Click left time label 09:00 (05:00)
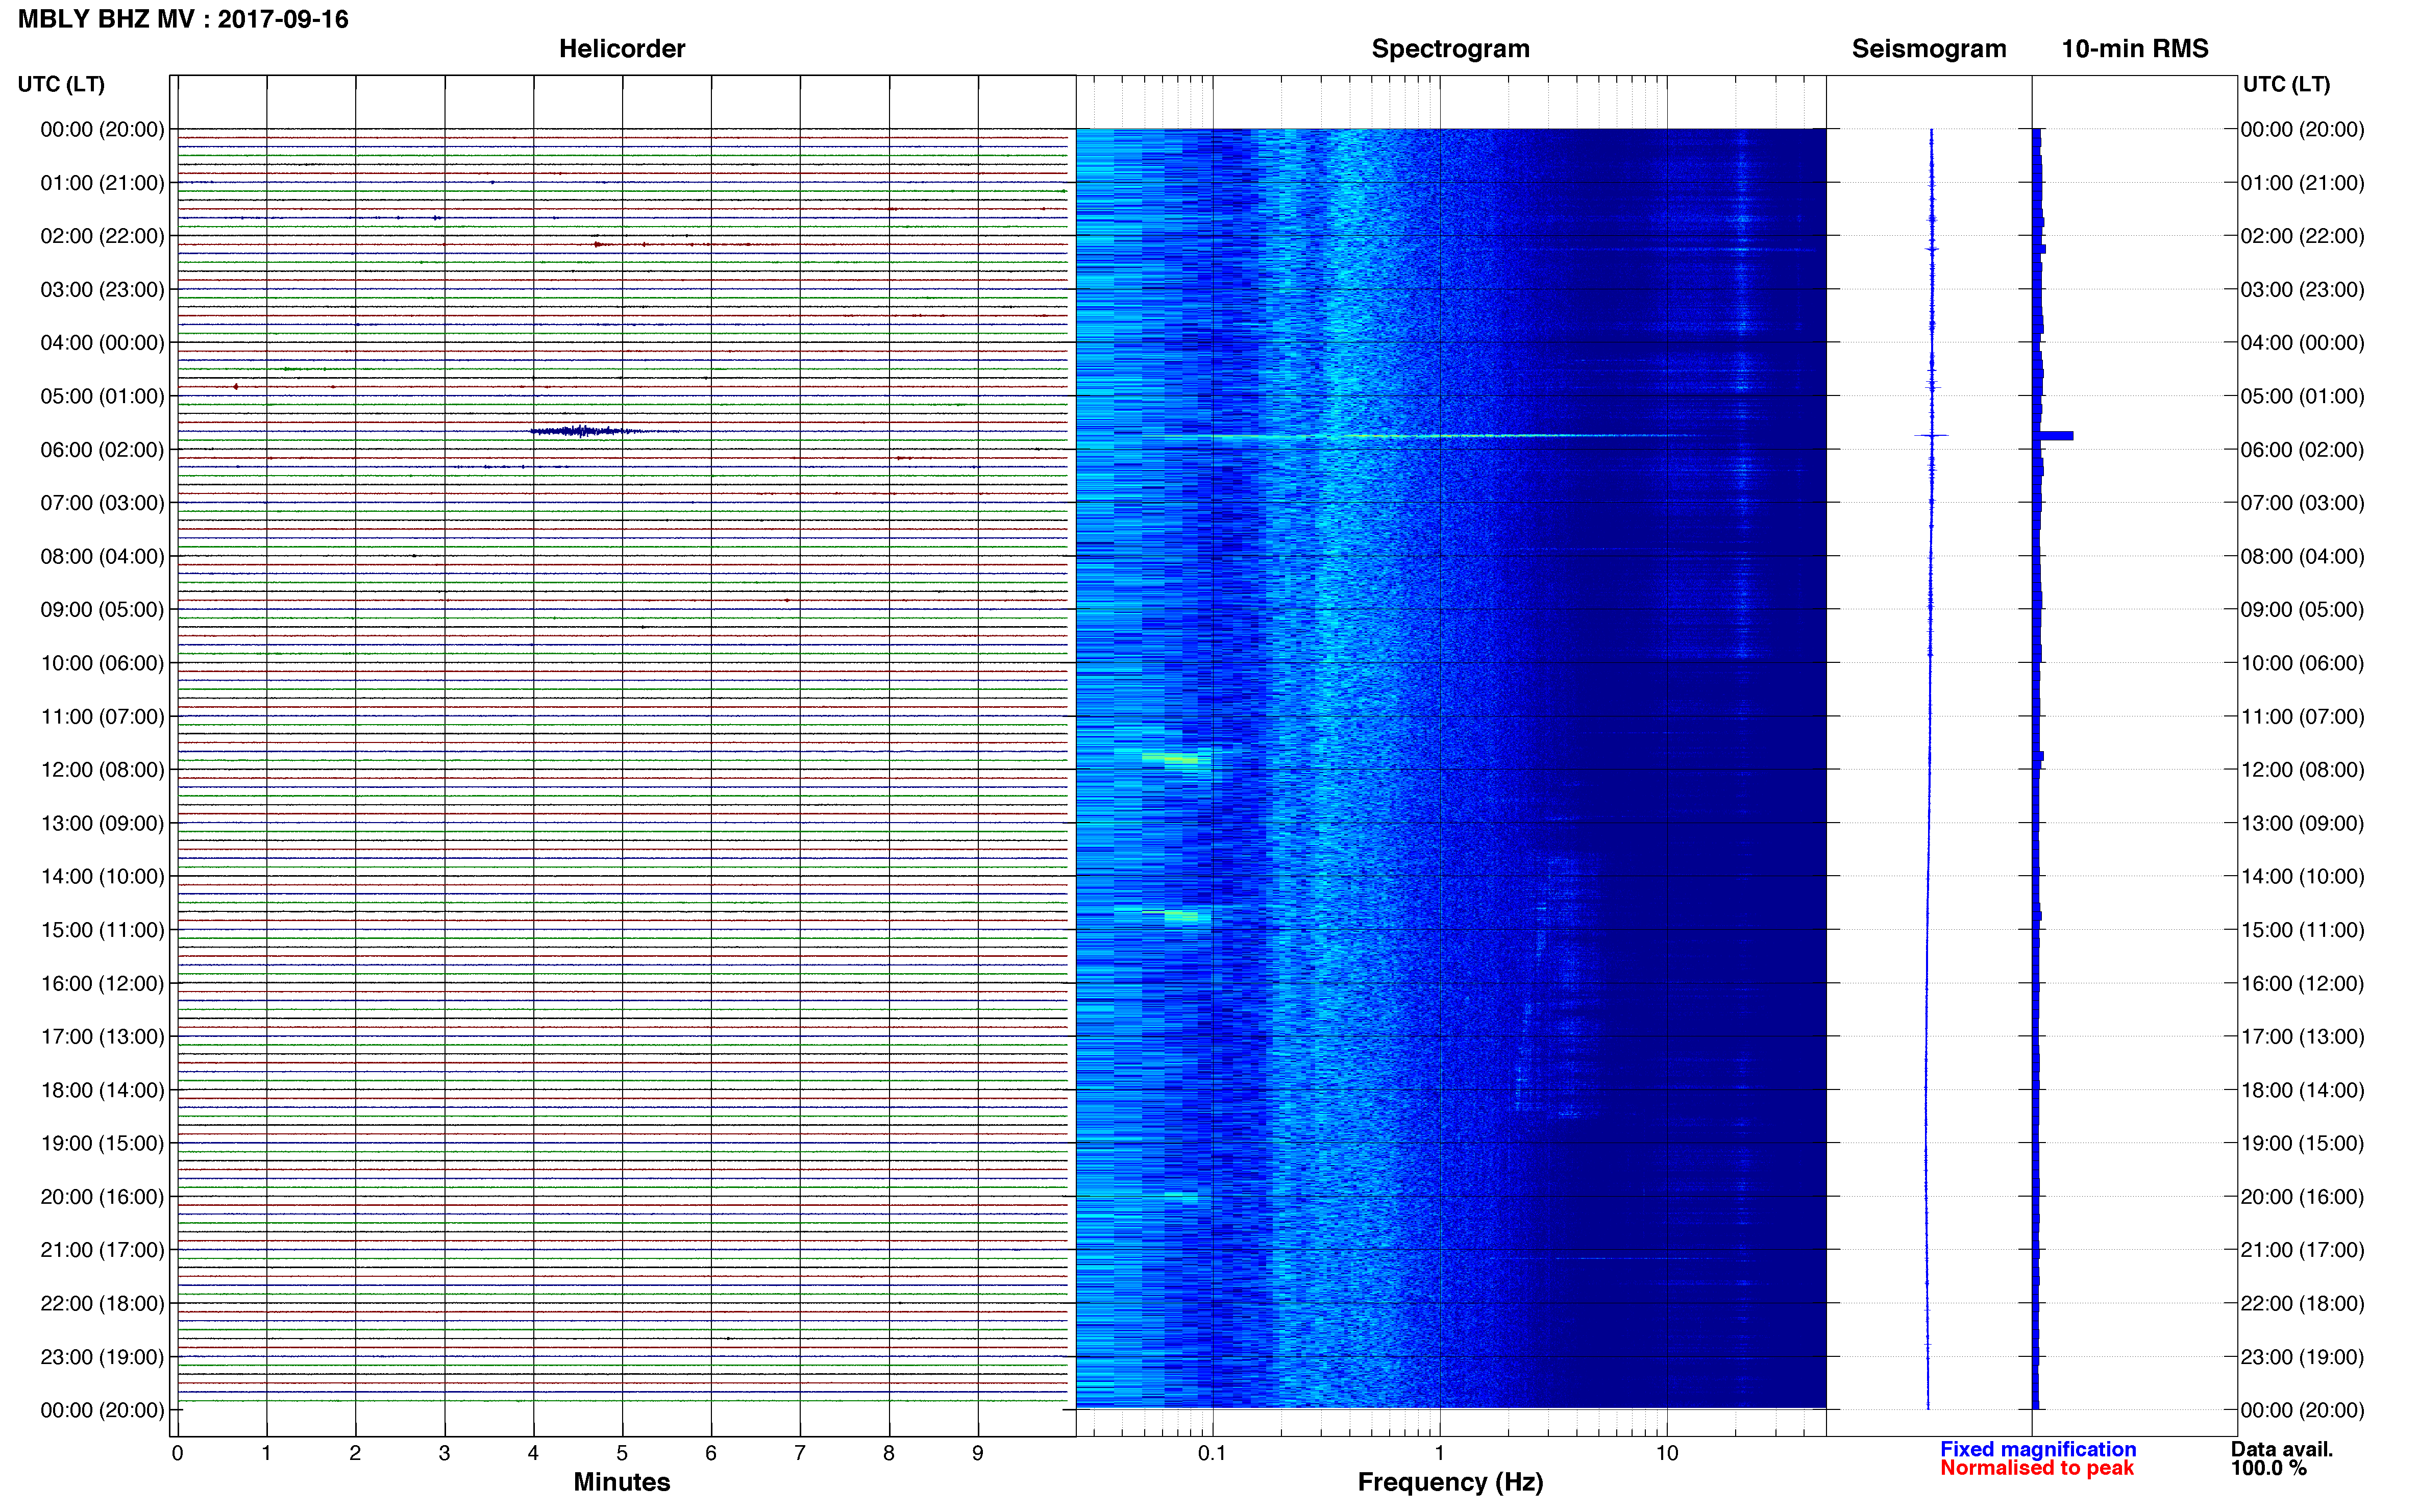Image resolution: width=2419 pixels, height=1512 pixels. 102,610
